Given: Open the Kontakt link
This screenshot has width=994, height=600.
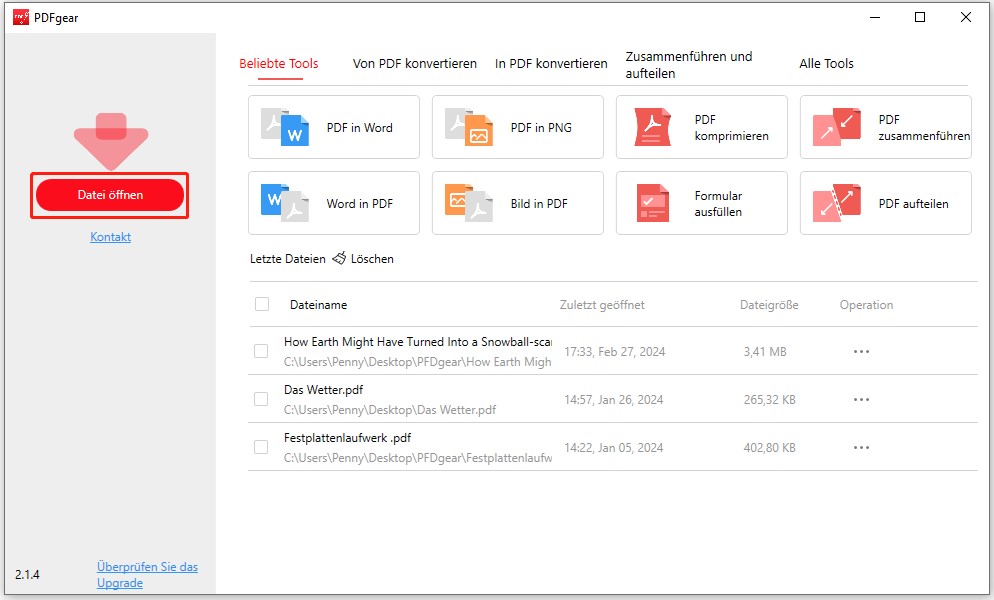Looking at the screenshot, I should click(x=109, y=237).
